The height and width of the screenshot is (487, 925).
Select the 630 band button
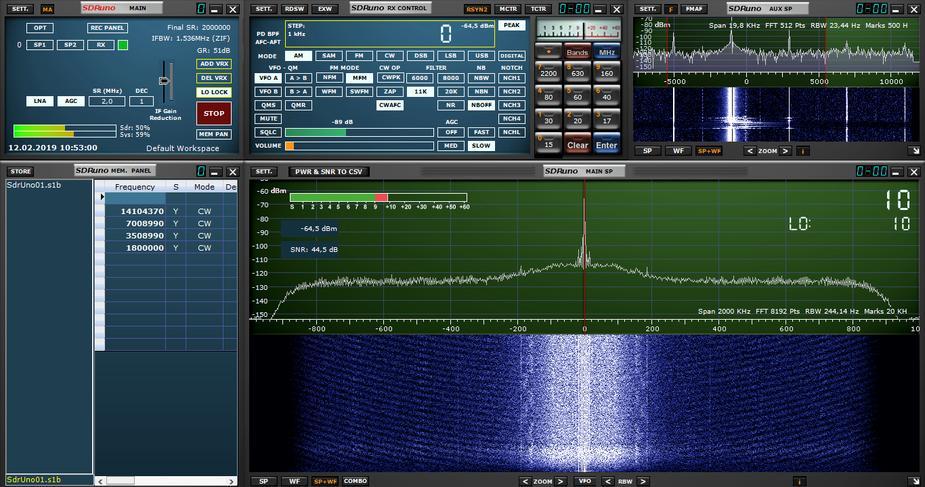[578, 71]
